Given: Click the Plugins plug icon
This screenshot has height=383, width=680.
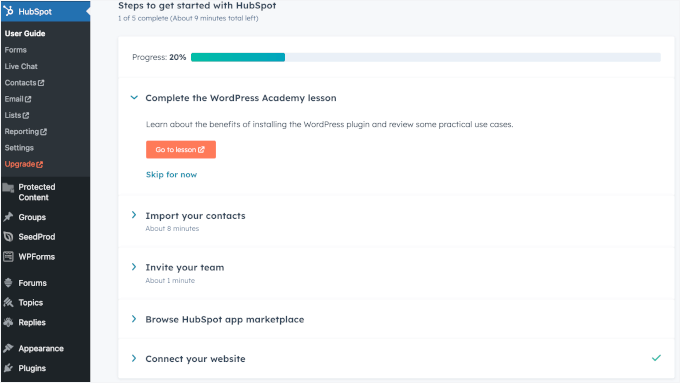Looking at the screenshot, I should click(x=8, y=368).
